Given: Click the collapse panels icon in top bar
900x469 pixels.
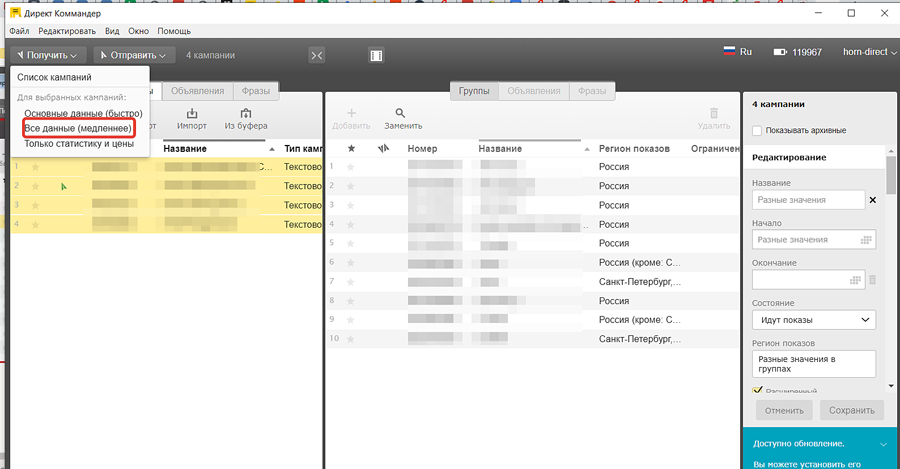Looking at the screenshot, I should pyautogui.click(x=317, y=55).
